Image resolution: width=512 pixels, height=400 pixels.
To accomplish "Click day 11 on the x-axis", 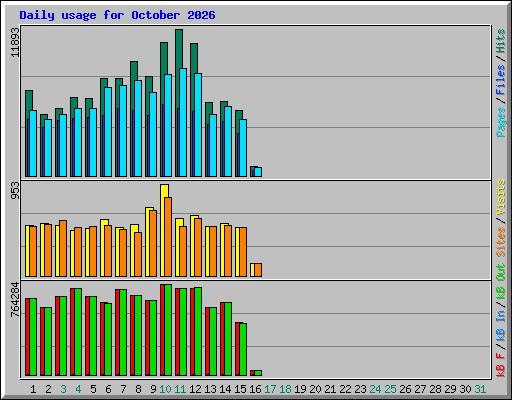I will (180, 389).
